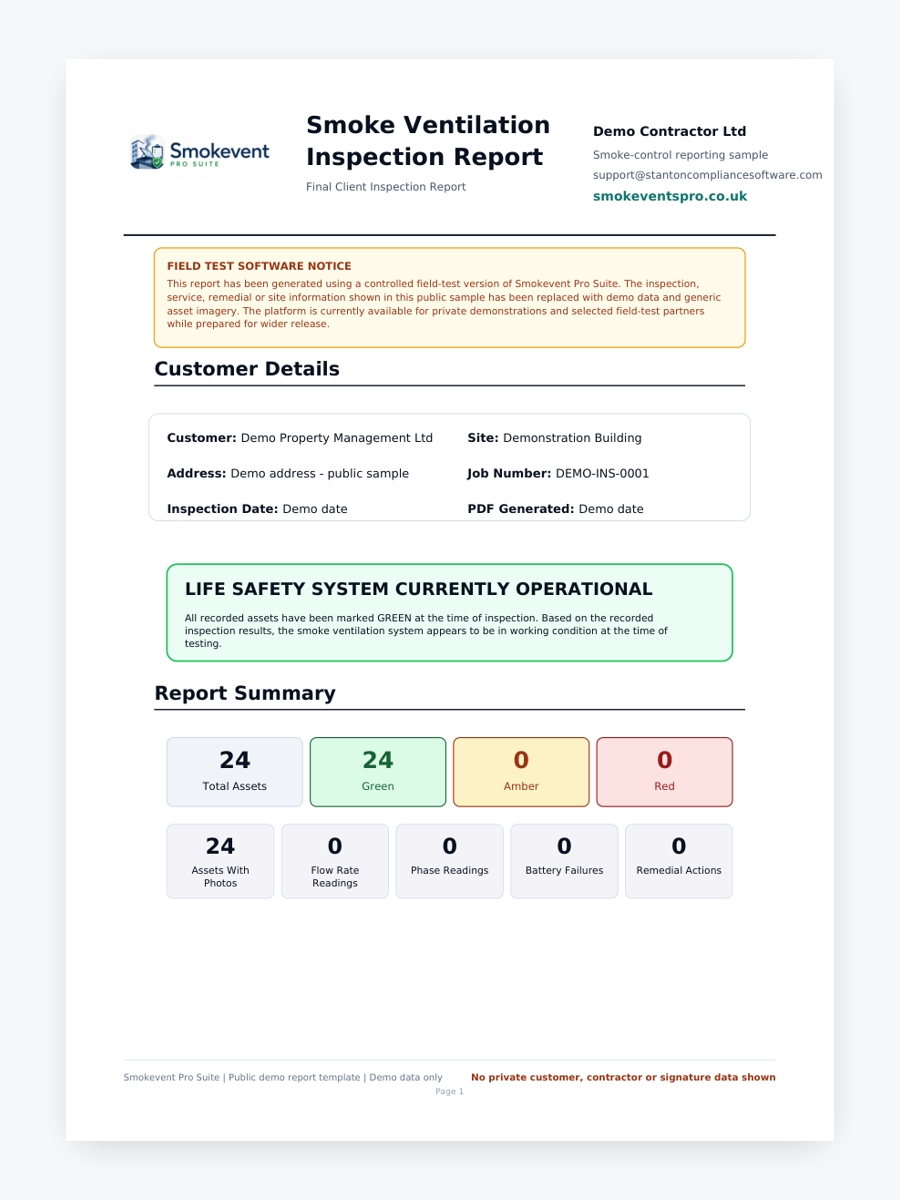Click the red No private customer data footer notice

tap(623, 1078)
